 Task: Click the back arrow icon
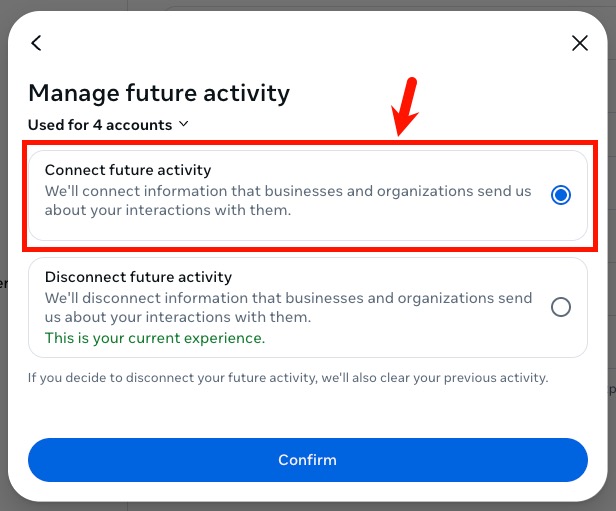click(x=37, y=43)
